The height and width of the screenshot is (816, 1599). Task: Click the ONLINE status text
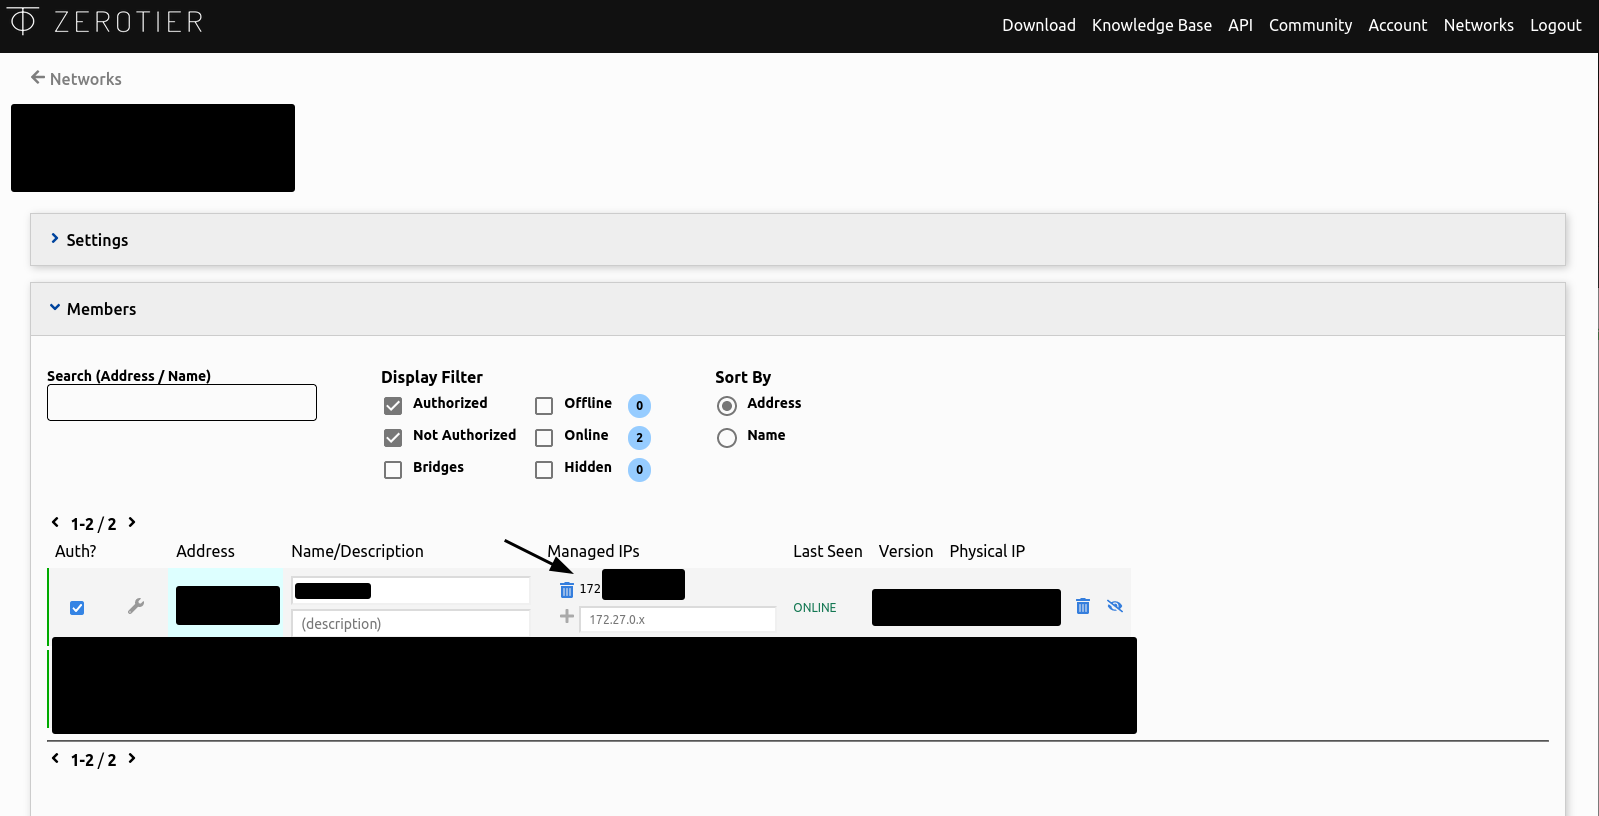(x=814, y=607)
